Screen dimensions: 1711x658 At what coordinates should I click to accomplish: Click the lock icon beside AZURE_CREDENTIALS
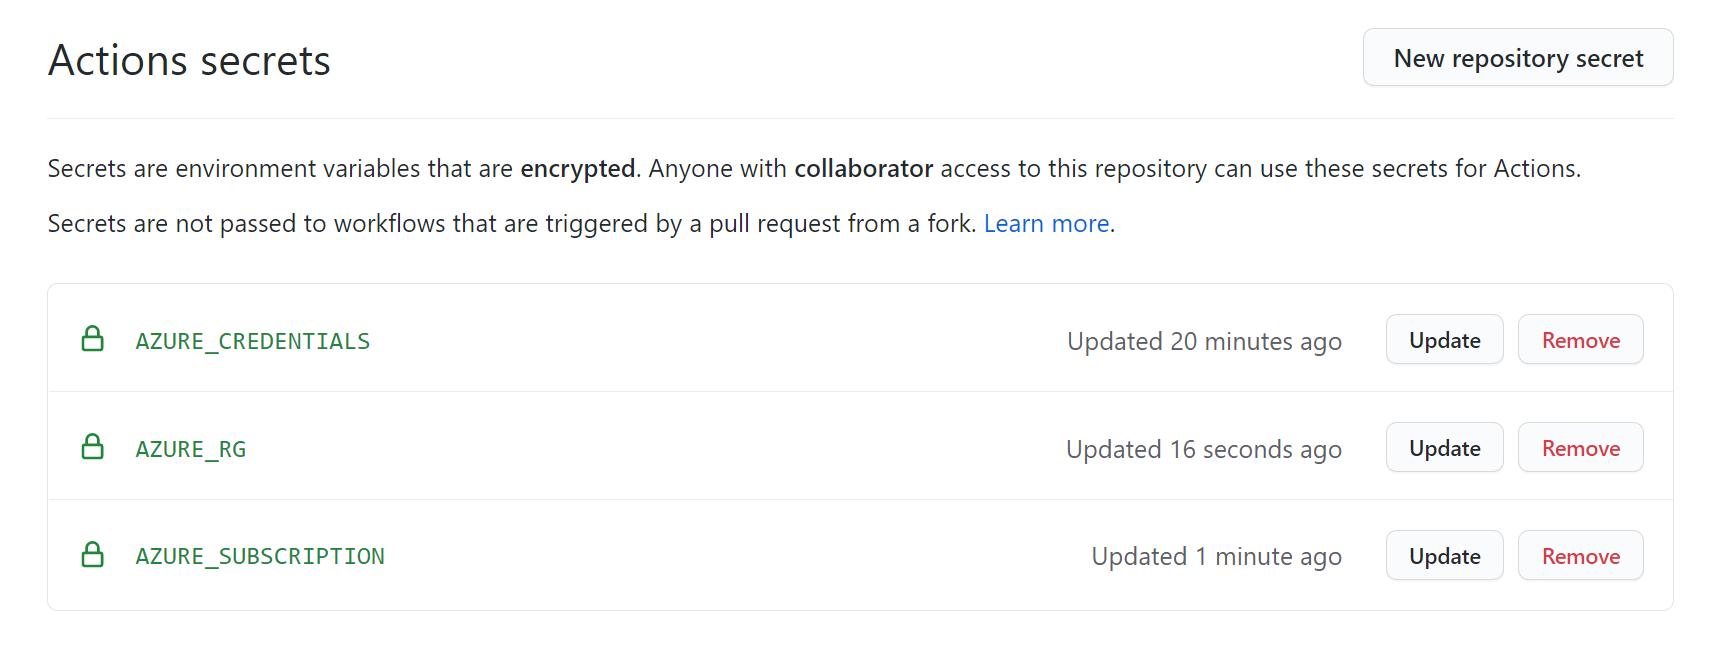[93, 339]
